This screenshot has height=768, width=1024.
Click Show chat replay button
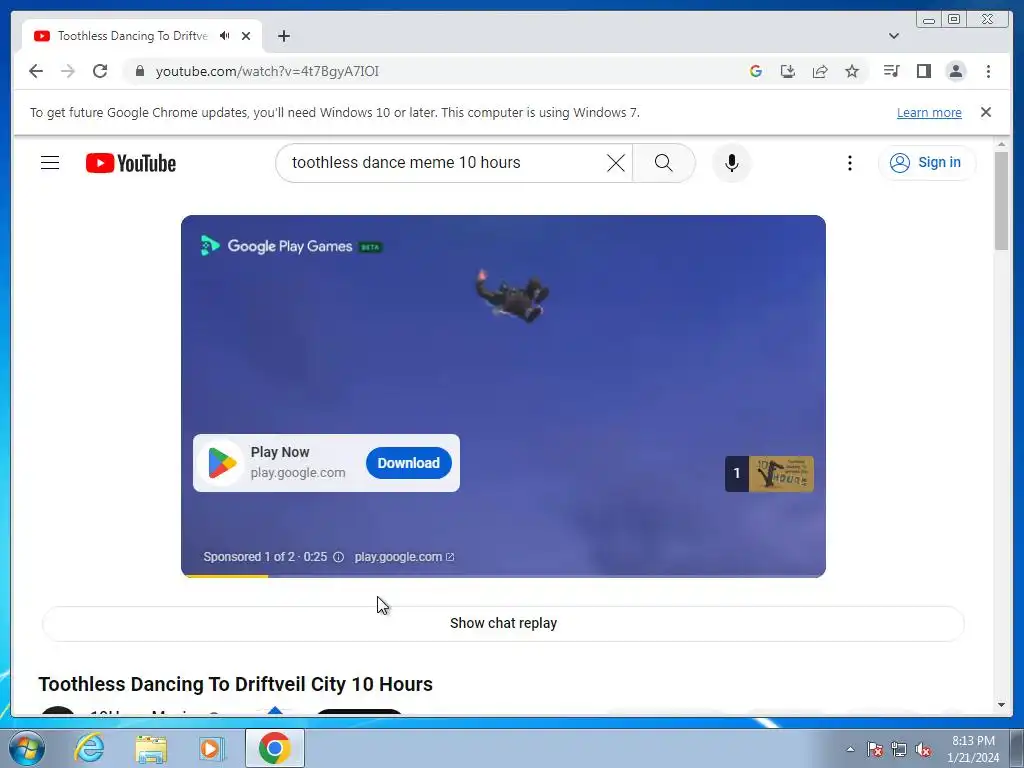click(x=504, y=624)
